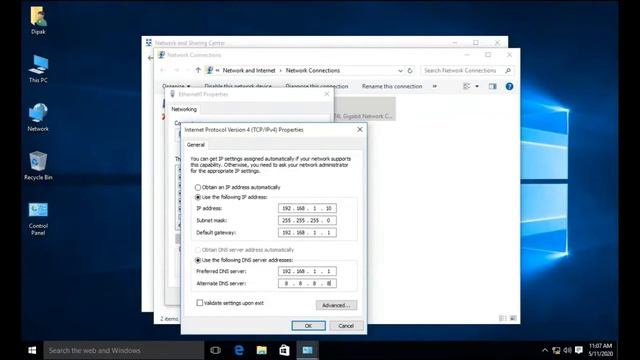
Task: Open the address bar history dropdown
Action: (x=400, y=70)
